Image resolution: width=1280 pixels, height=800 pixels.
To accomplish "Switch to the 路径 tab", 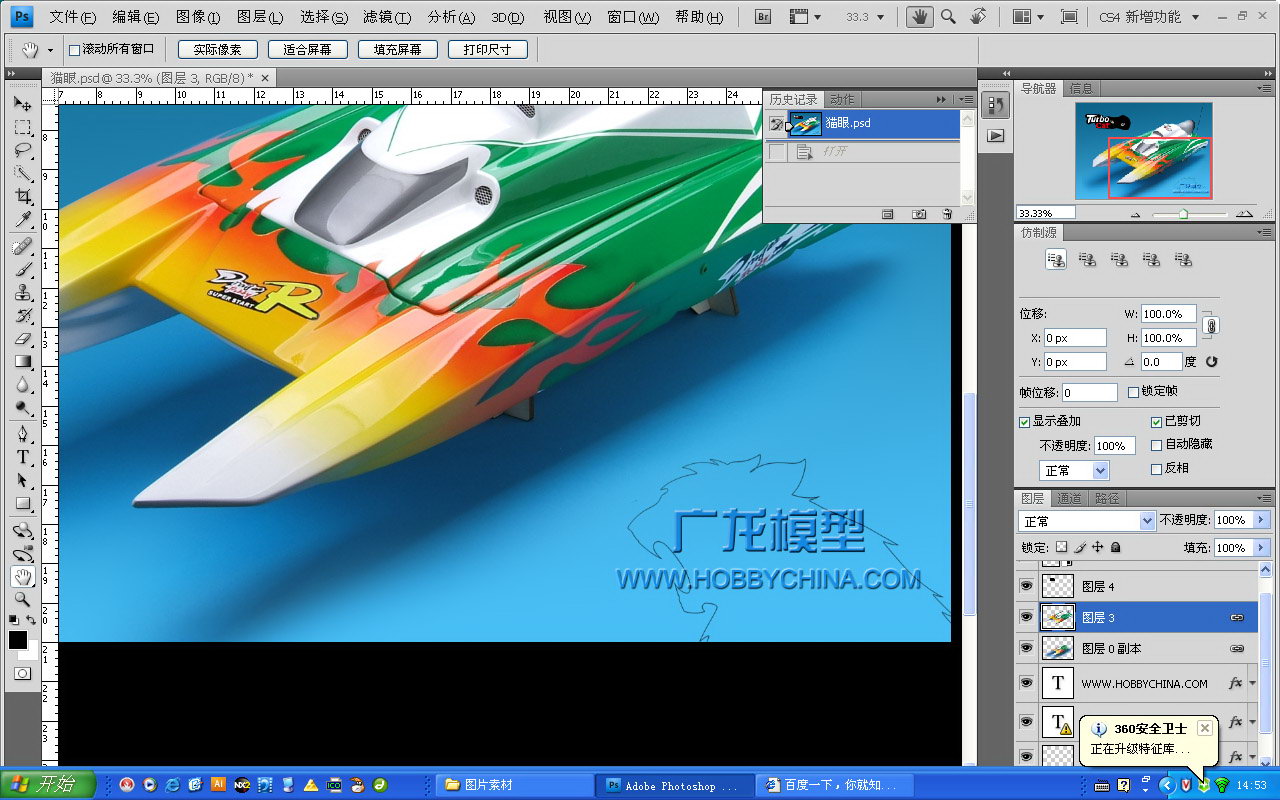I will [x=1107, y=498].
